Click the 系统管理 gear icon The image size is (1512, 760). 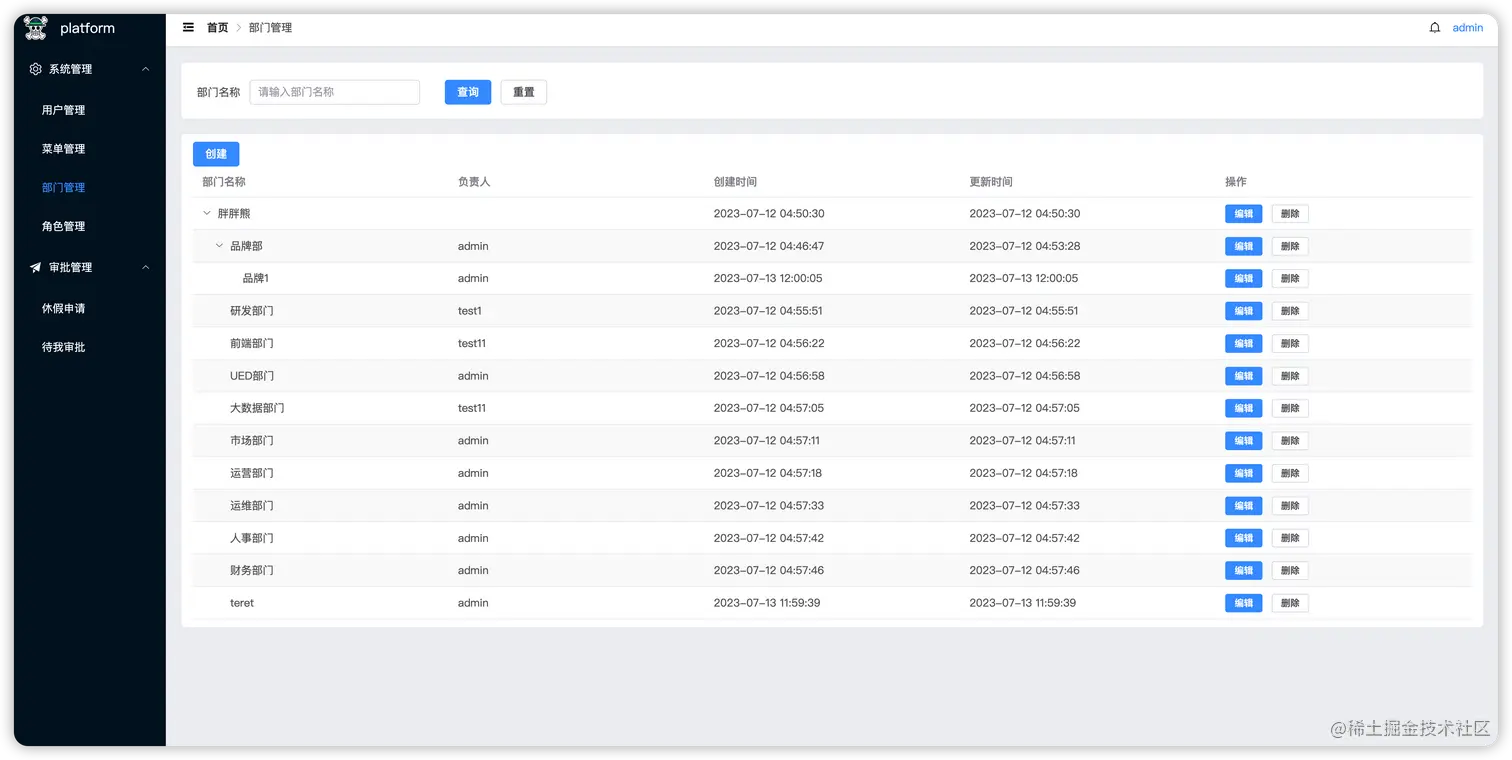(x=36, y=69)
